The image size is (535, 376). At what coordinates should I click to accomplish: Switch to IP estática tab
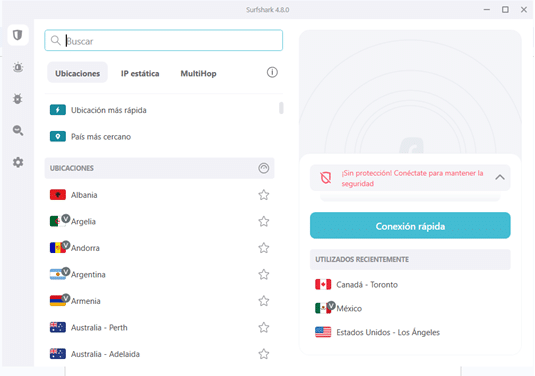point(140,73)
